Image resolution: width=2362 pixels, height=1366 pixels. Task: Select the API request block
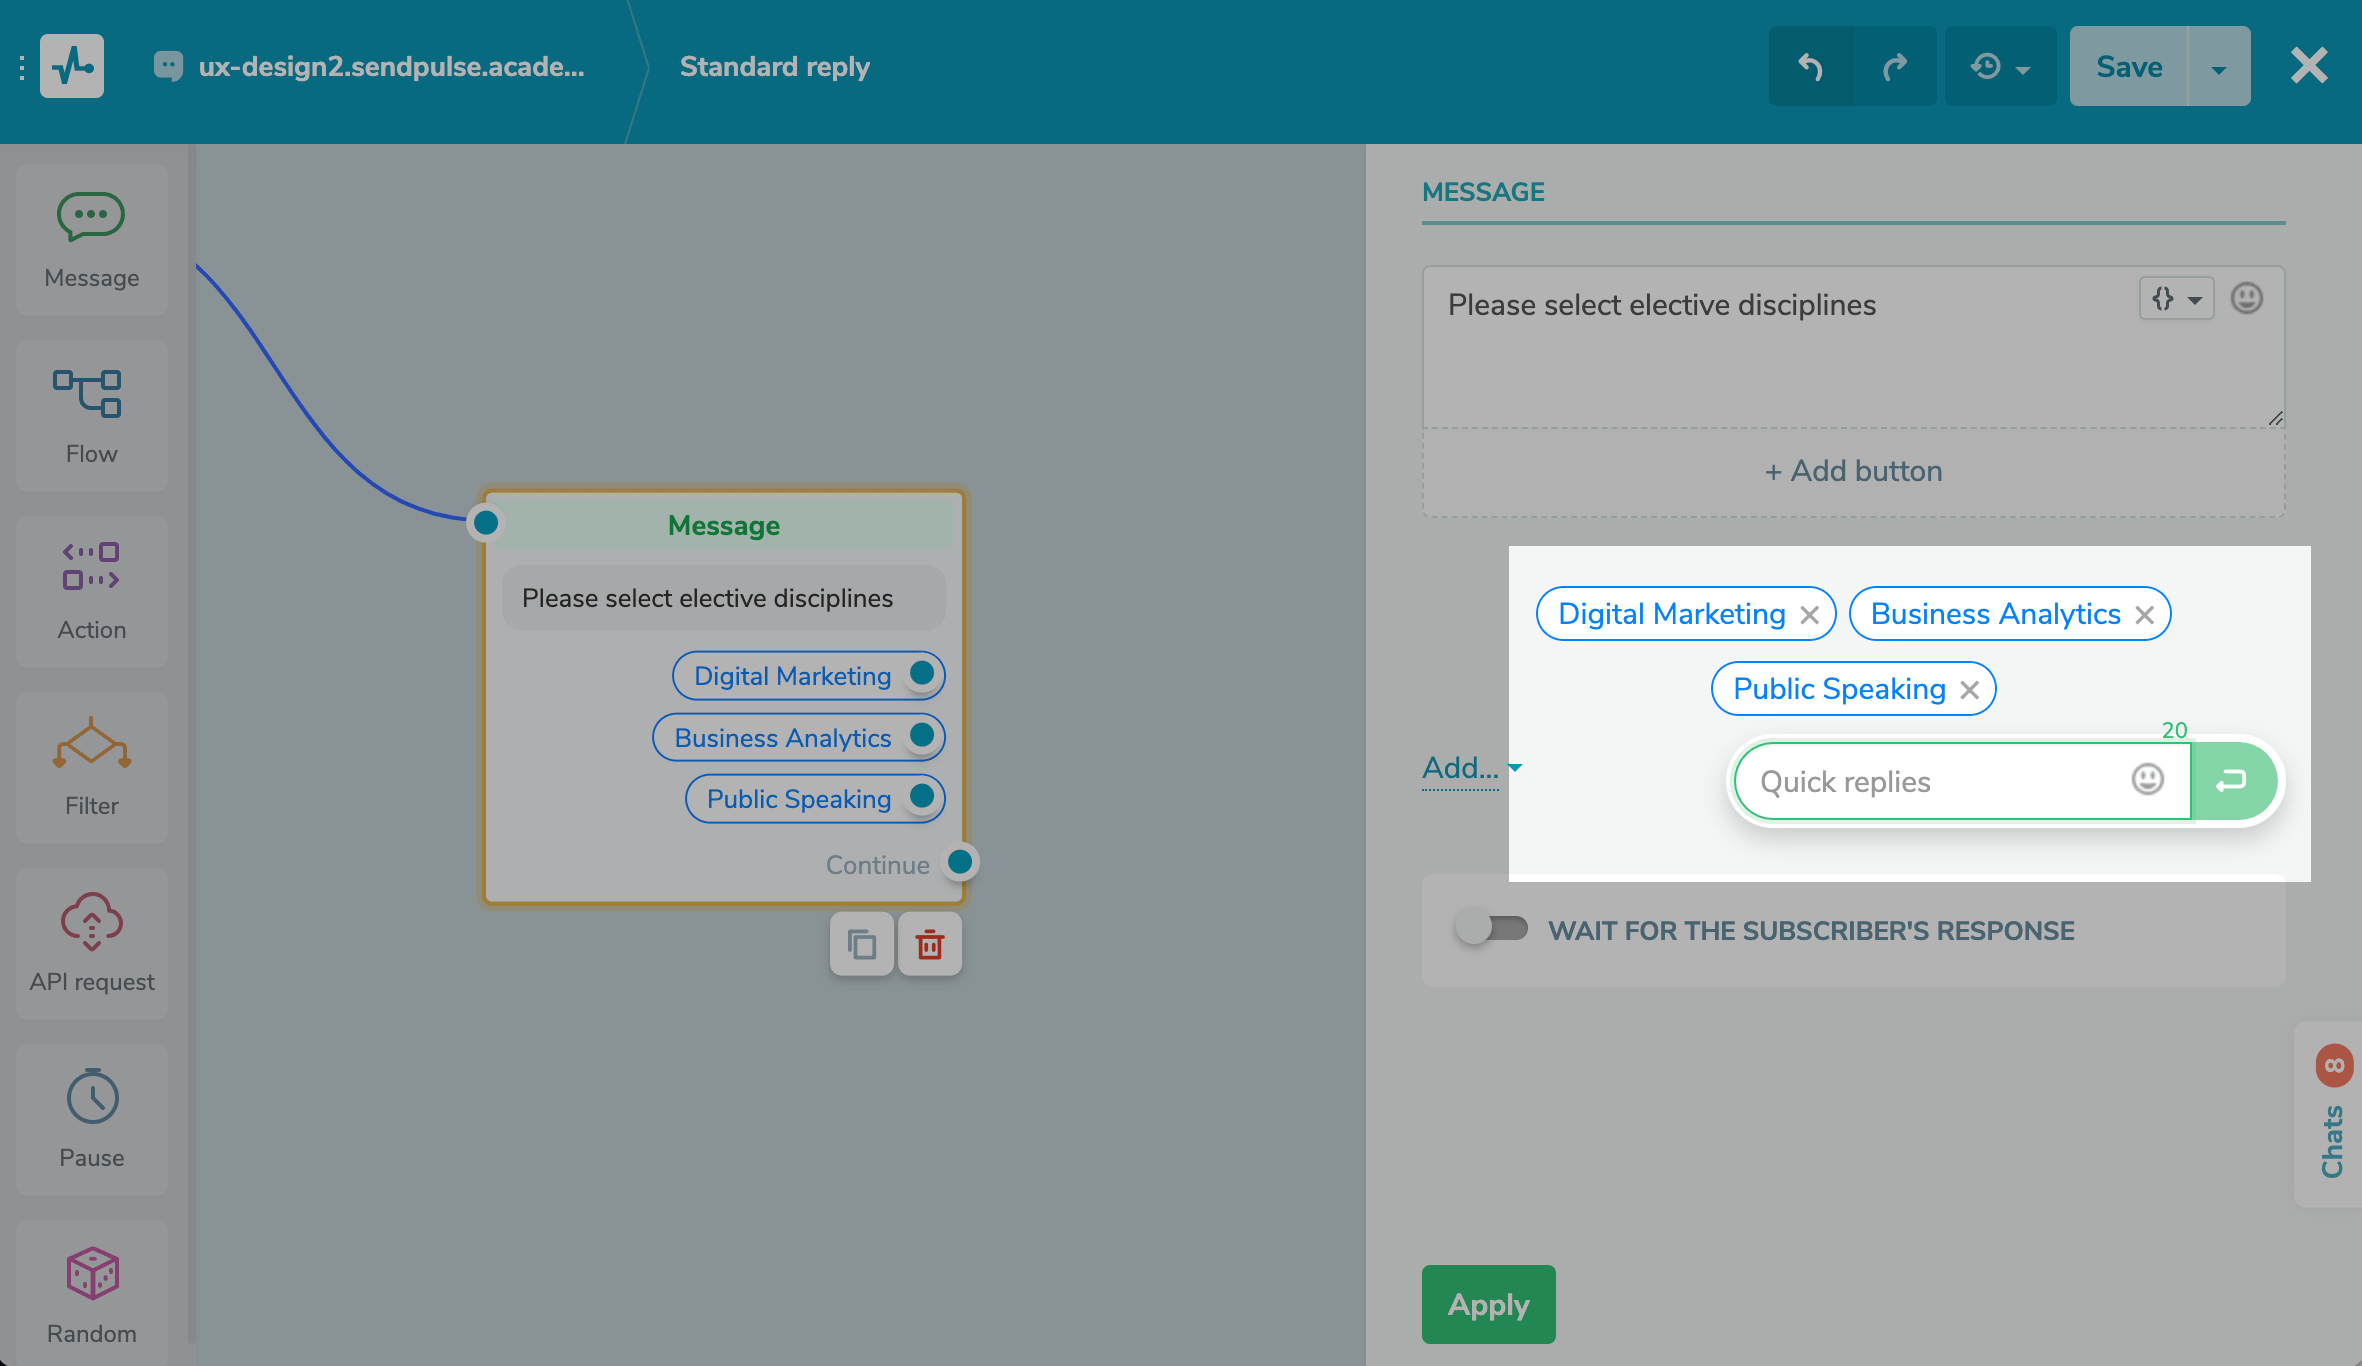(91, 943)
